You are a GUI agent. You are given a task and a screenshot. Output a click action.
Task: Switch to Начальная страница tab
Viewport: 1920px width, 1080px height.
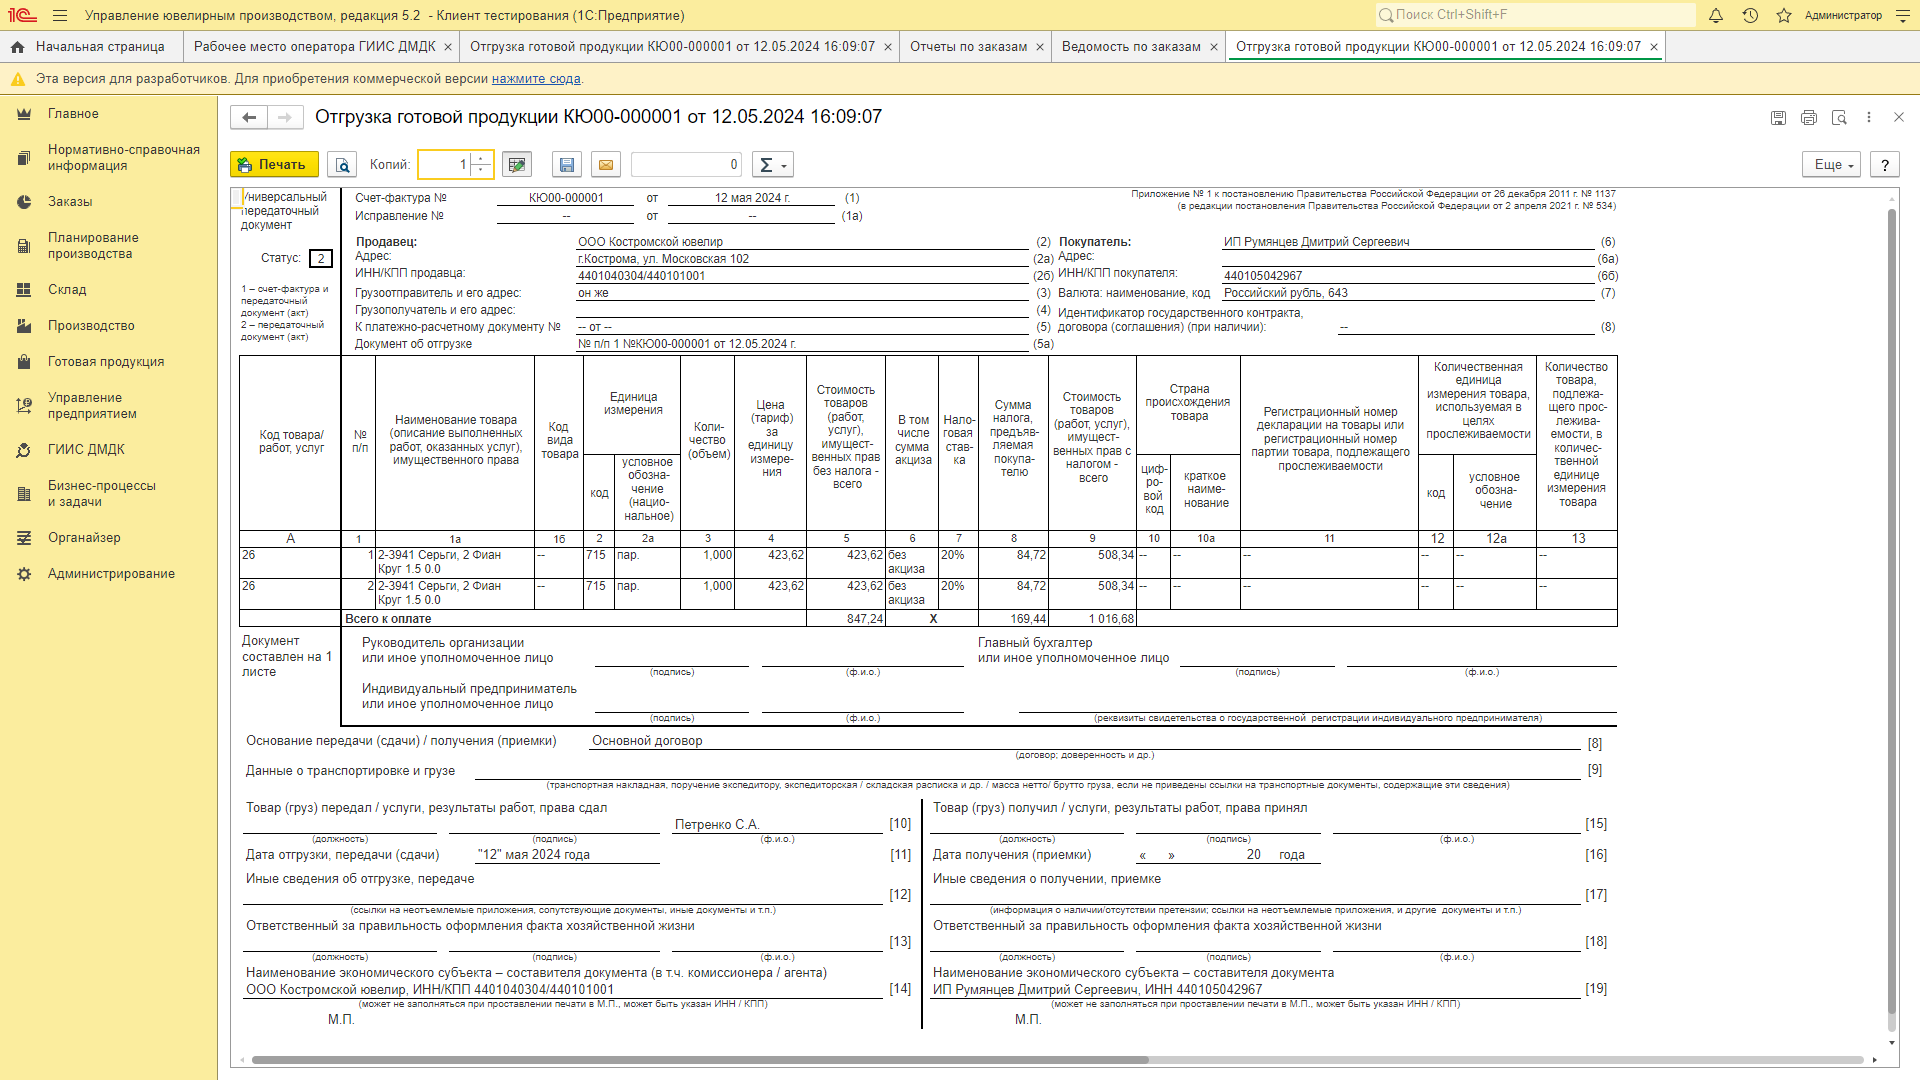pyautogui.click(x=91, y=47)
